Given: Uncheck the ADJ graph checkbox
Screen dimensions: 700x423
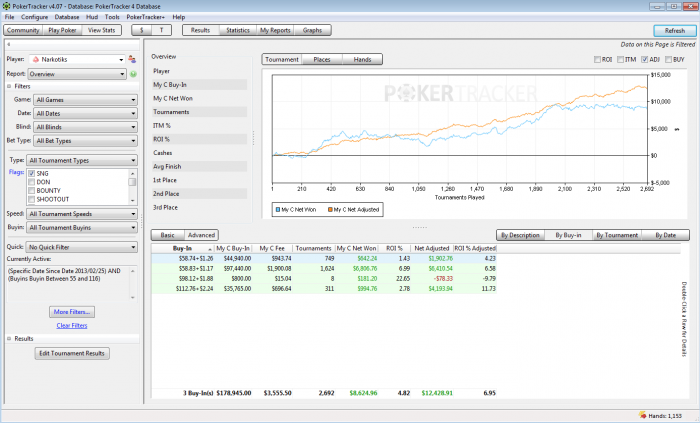Looking at the screenshot, I should pyautogui.click(x=645, y=59).
